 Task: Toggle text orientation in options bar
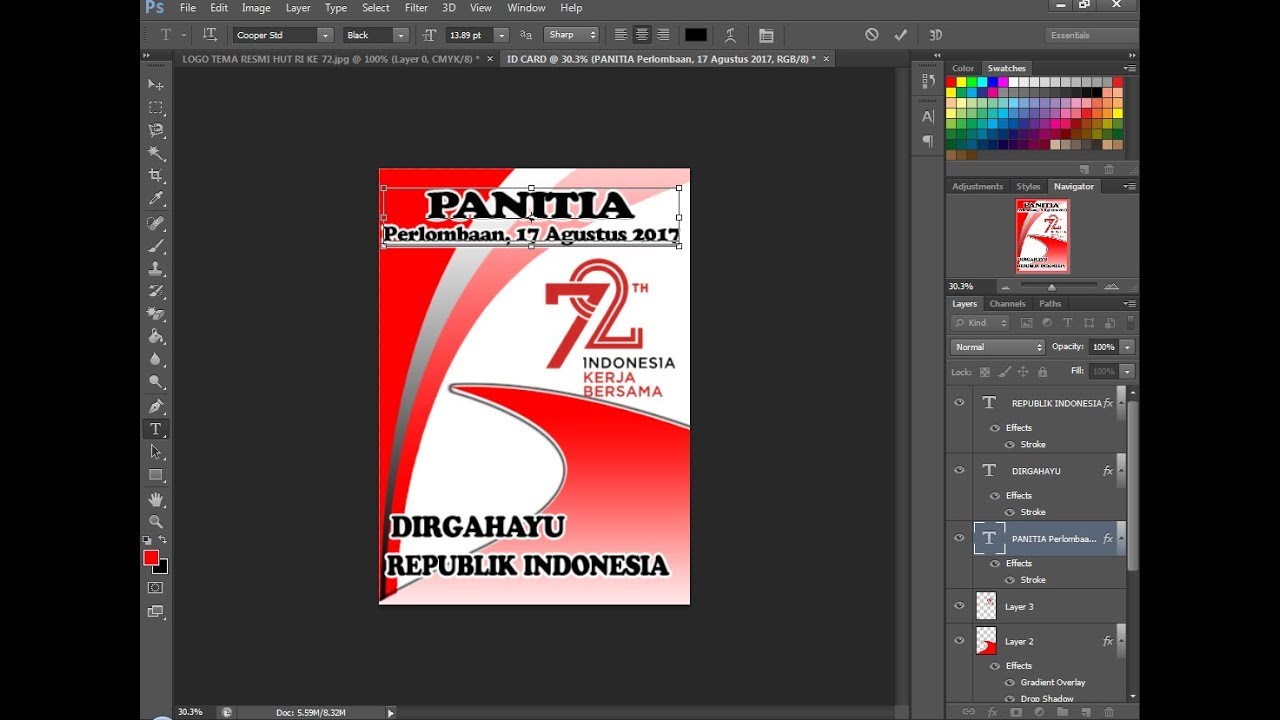pyautogui.click(x=210, y=35)
